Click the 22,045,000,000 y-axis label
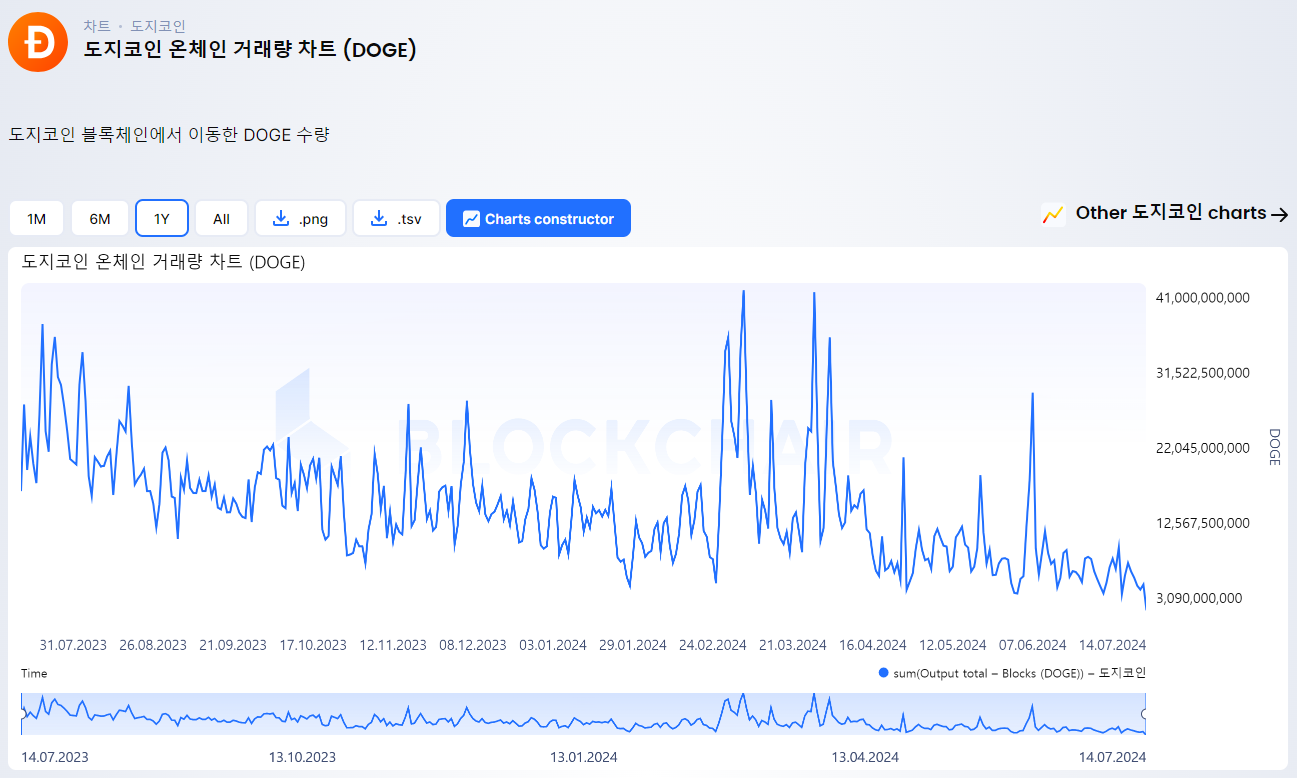1297x778 pixels. click(x=1203, y=448)
